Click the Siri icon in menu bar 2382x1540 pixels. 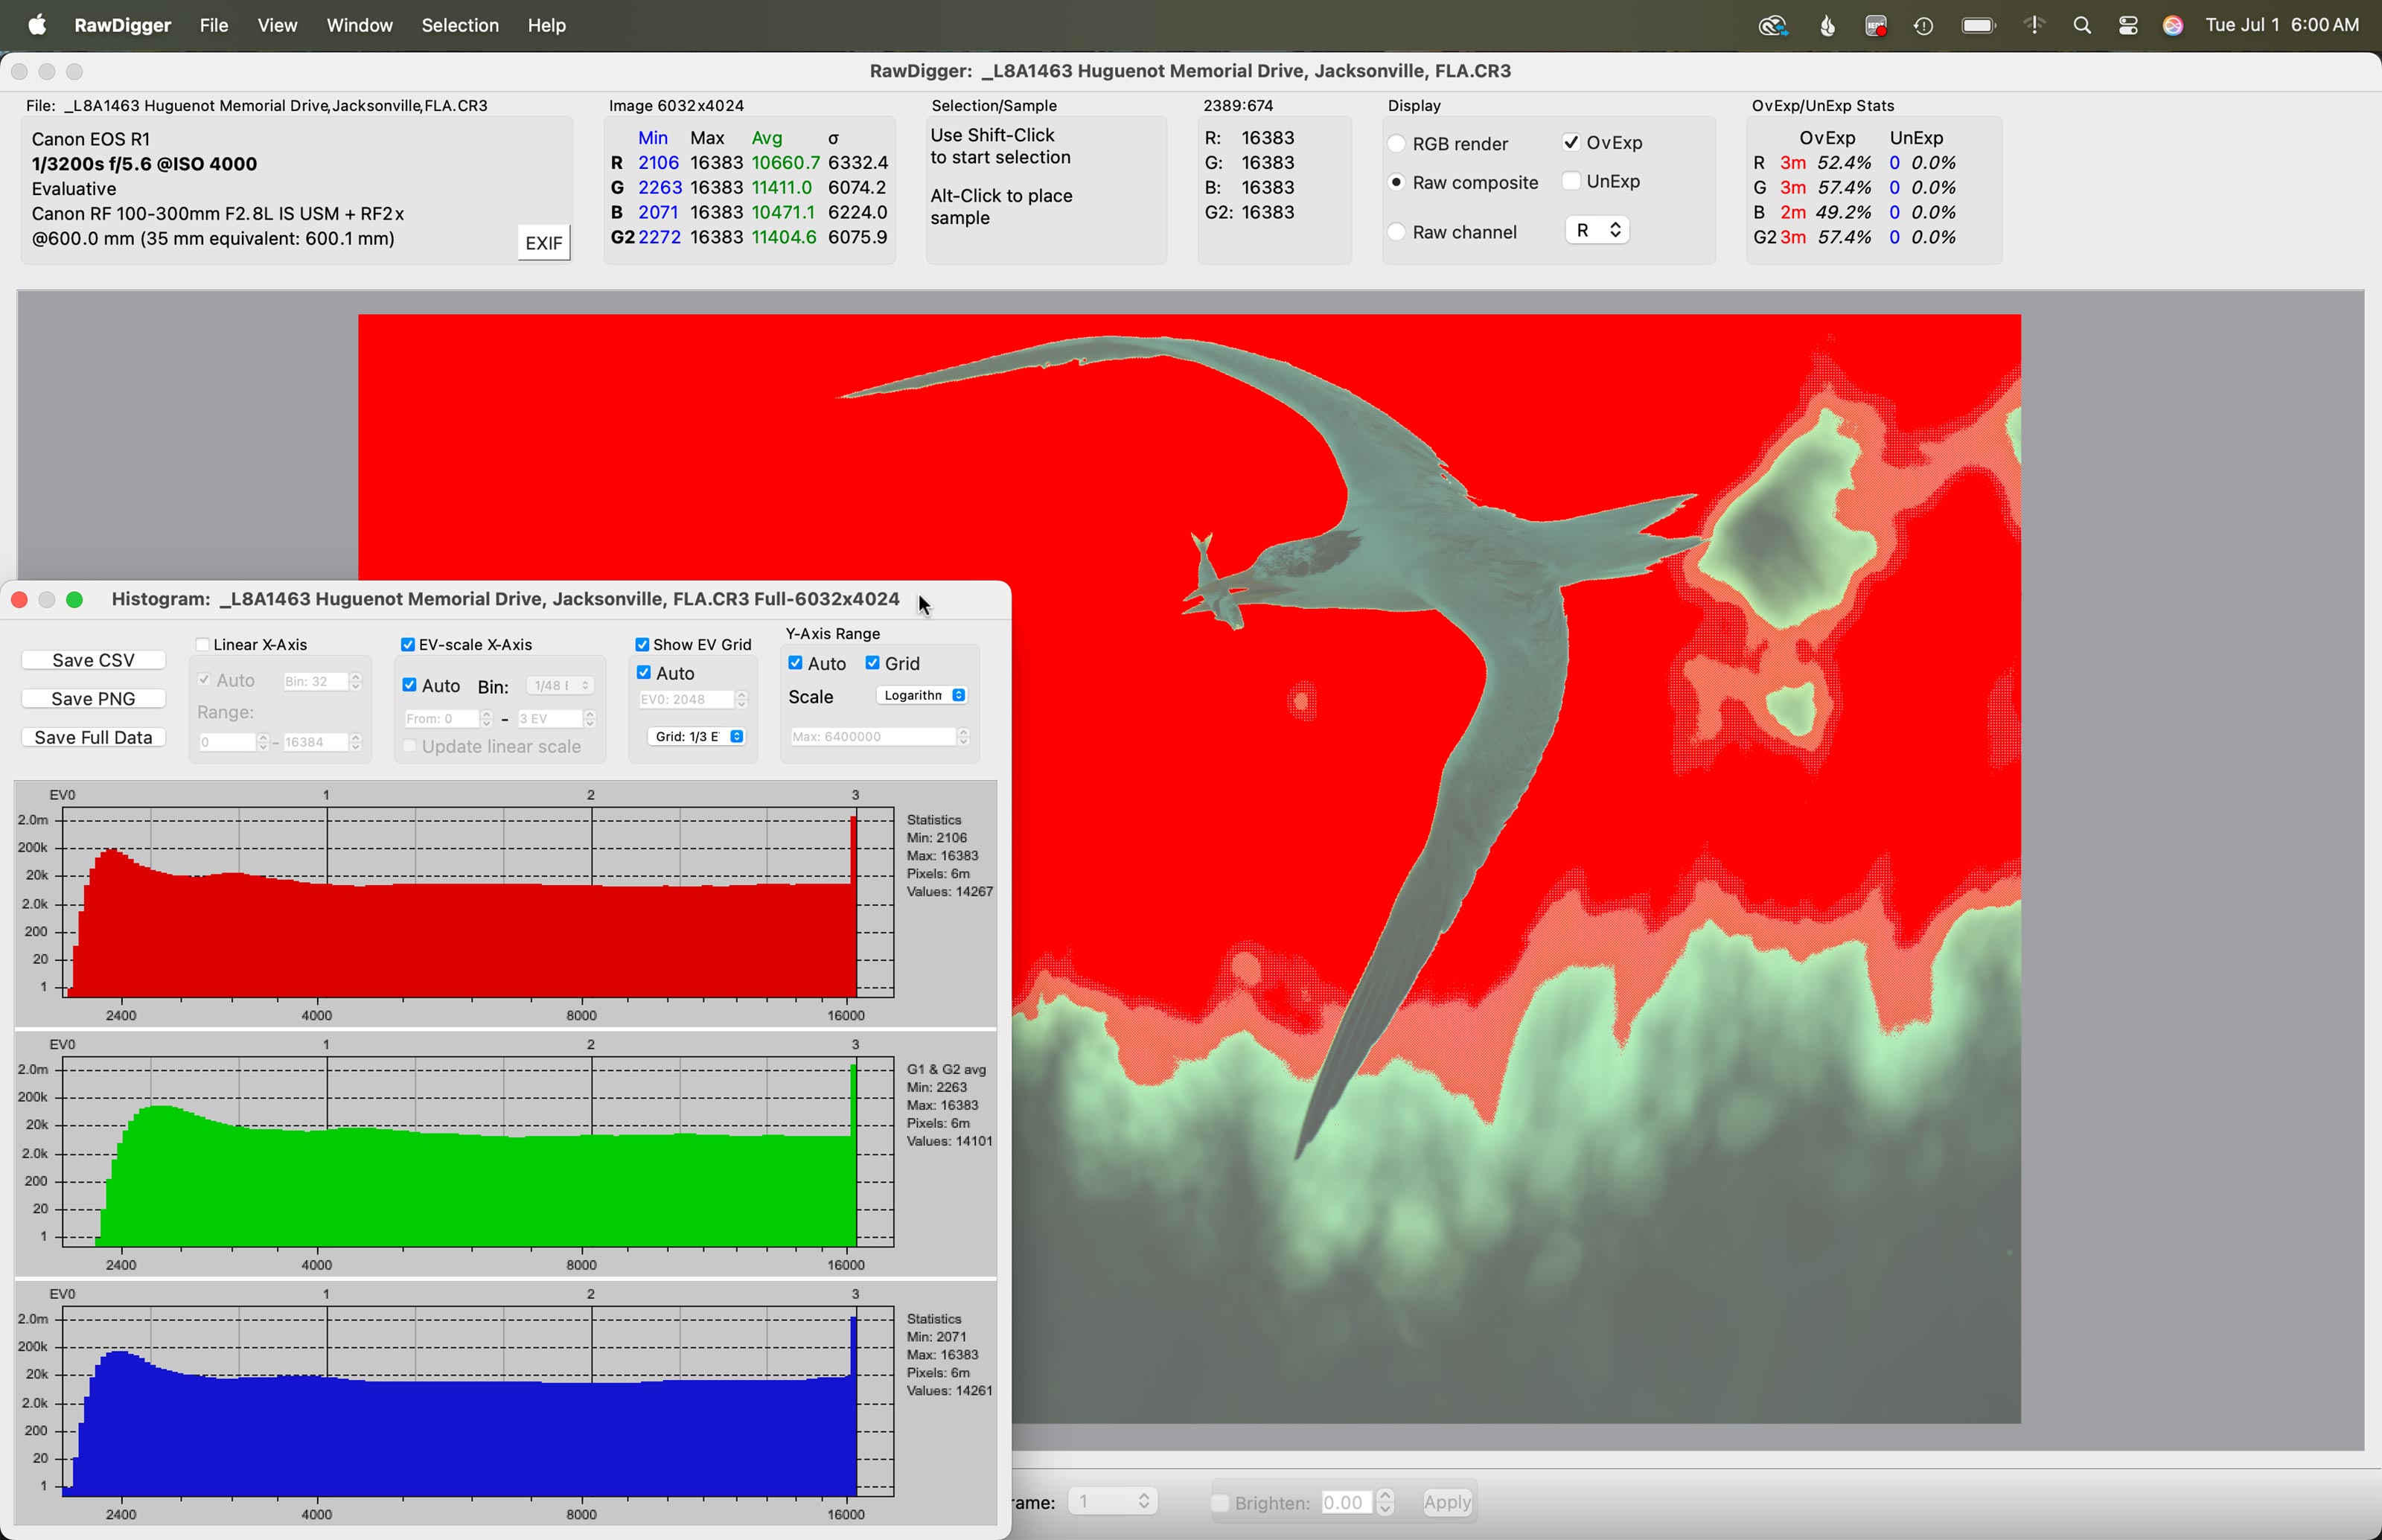point(2173,26)
